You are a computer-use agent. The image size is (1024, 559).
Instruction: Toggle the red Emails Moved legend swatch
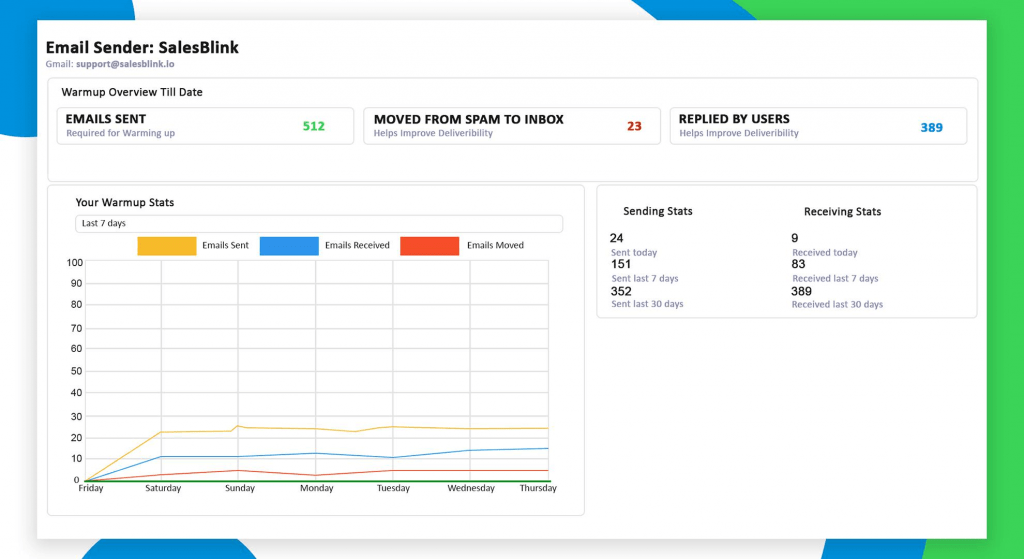point(429,246)
